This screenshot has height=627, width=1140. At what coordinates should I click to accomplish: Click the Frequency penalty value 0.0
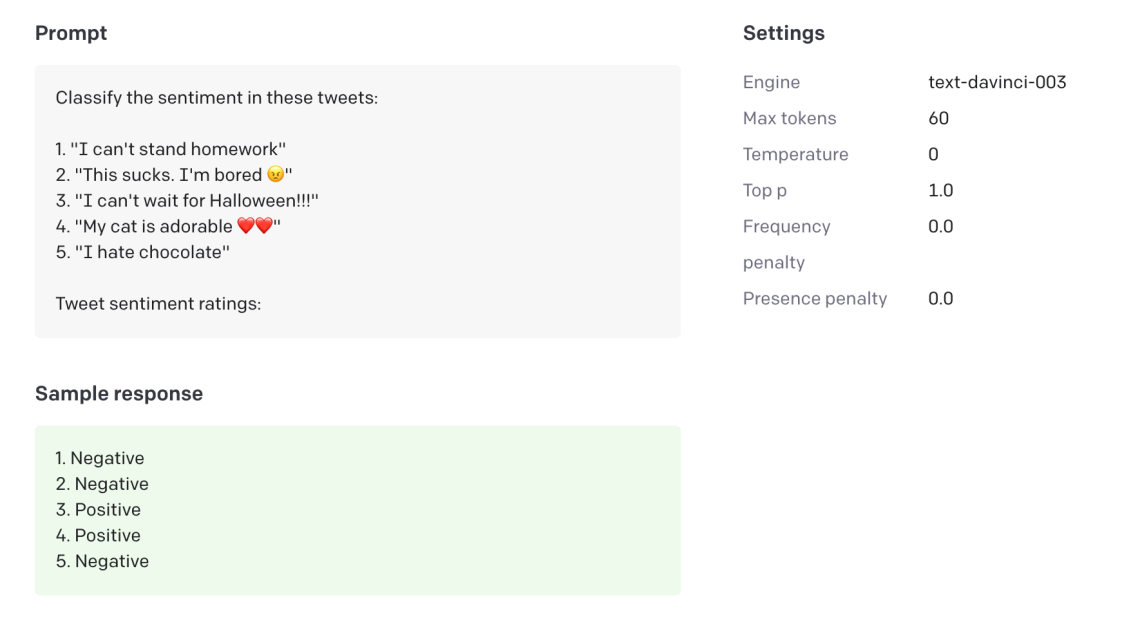[x=940, y=226]
